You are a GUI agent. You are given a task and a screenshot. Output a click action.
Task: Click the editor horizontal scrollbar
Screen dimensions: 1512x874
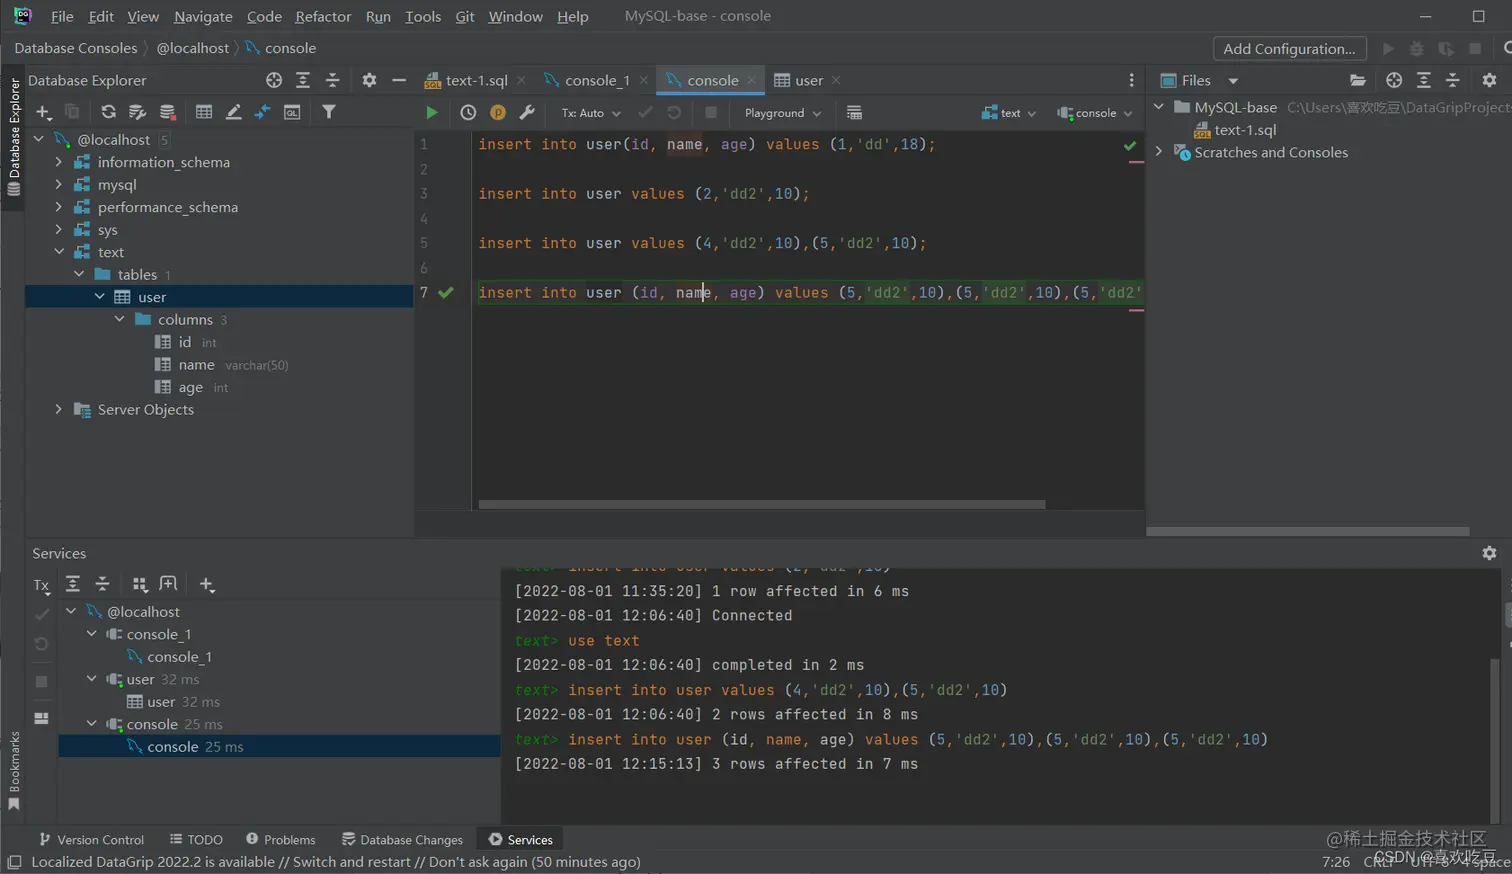(x=762, y=505)
